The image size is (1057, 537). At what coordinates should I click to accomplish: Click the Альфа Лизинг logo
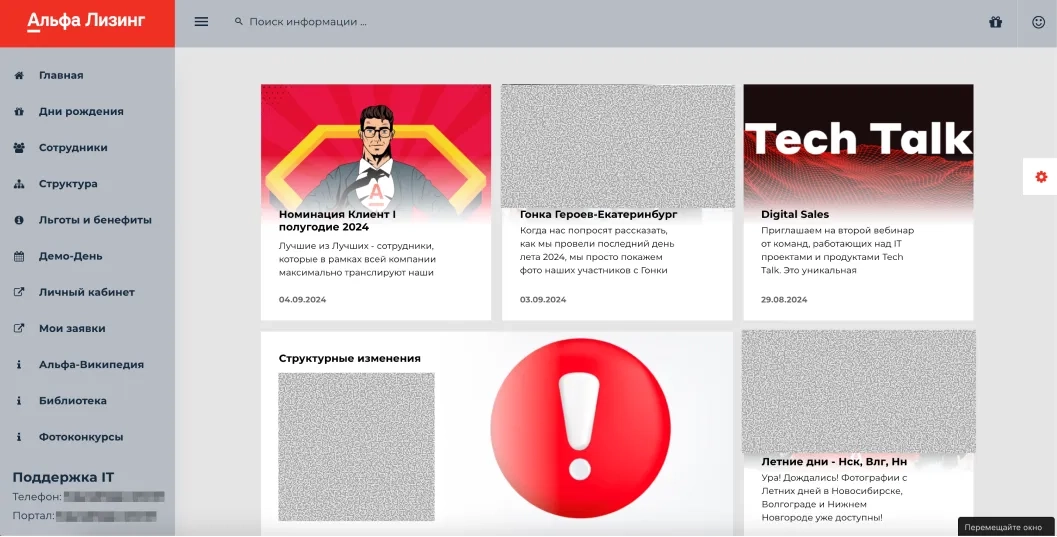tap(86, 22)
